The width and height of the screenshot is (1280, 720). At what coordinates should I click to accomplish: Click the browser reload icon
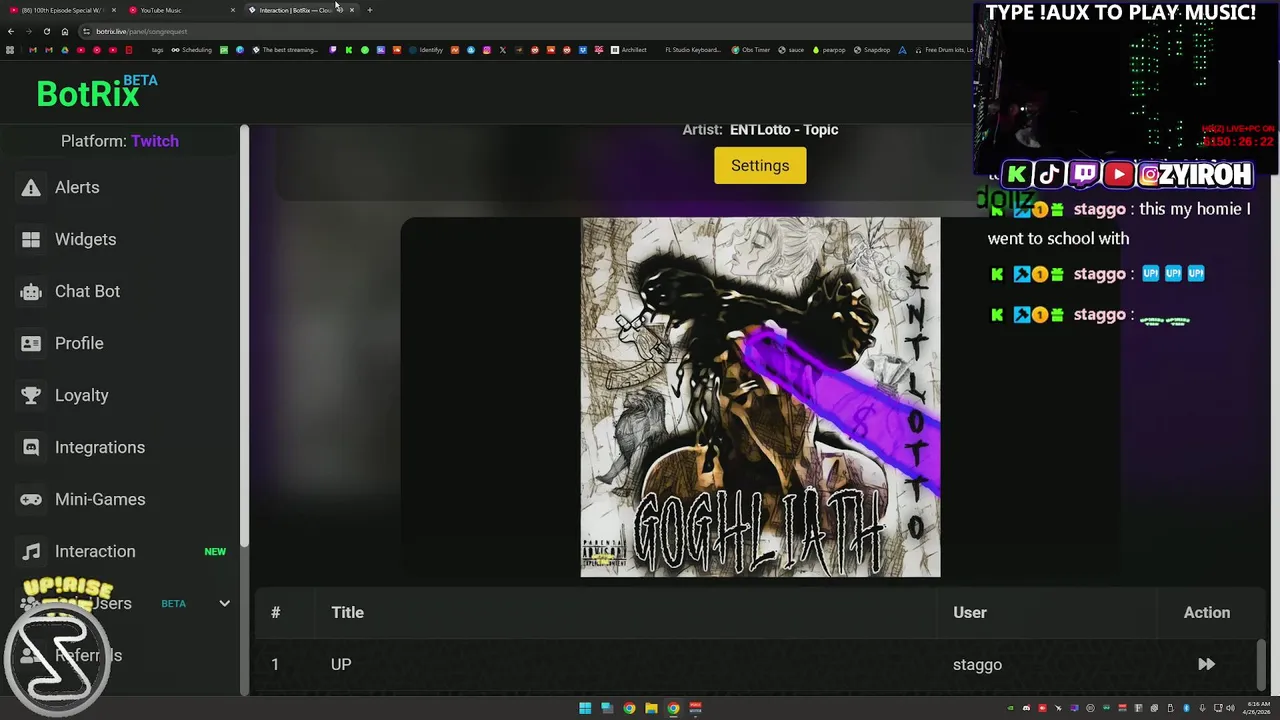(46, 31)
